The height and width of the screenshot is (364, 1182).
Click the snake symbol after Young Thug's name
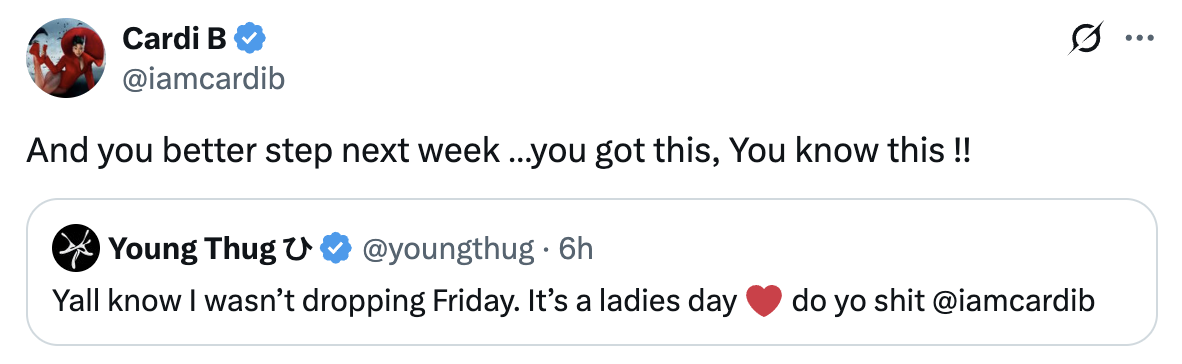tap(297, 249)
